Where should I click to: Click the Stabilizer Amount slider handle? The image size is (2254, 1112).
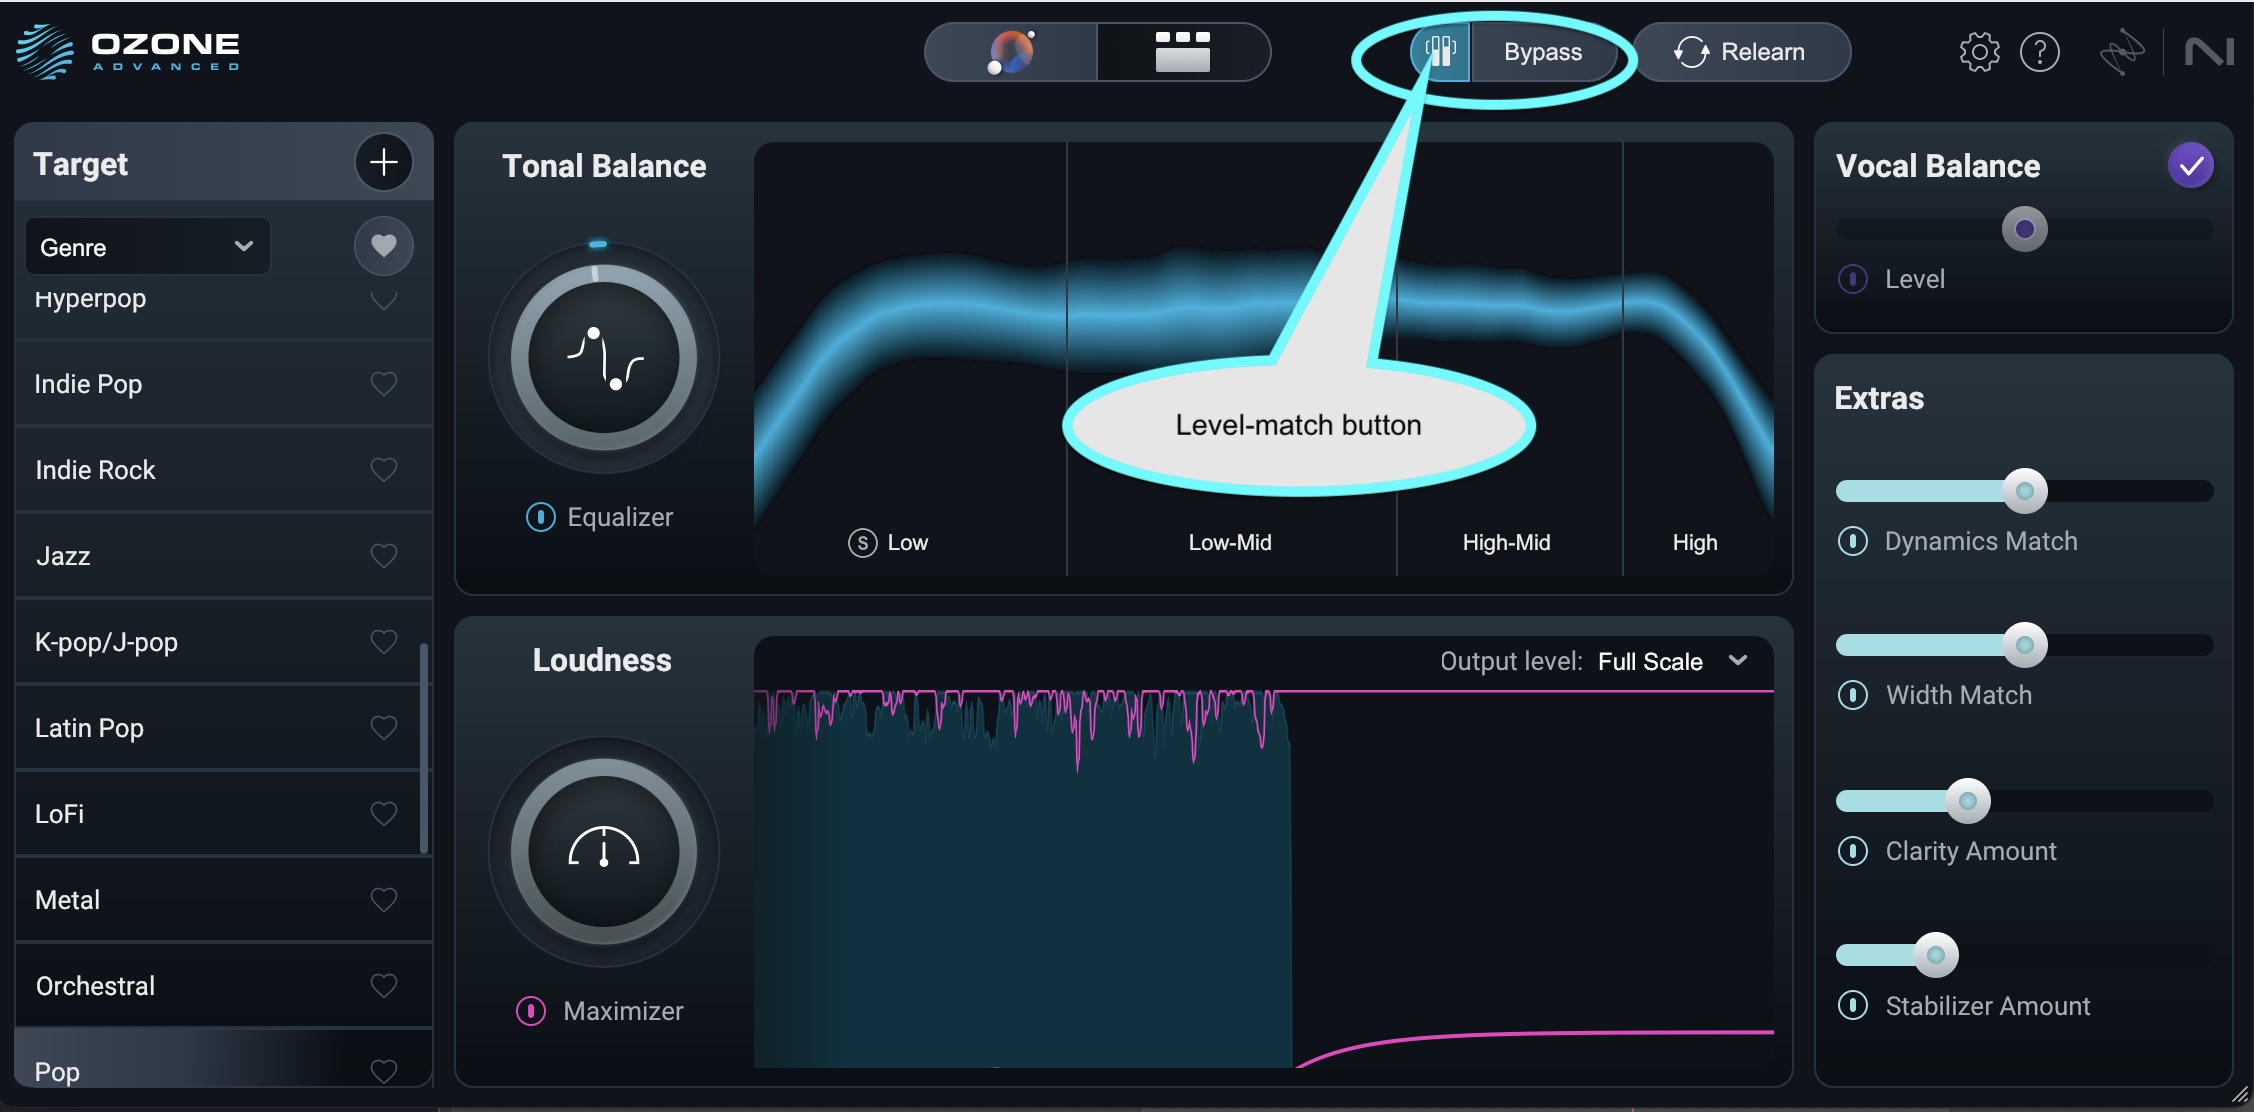pos(1936,955)
